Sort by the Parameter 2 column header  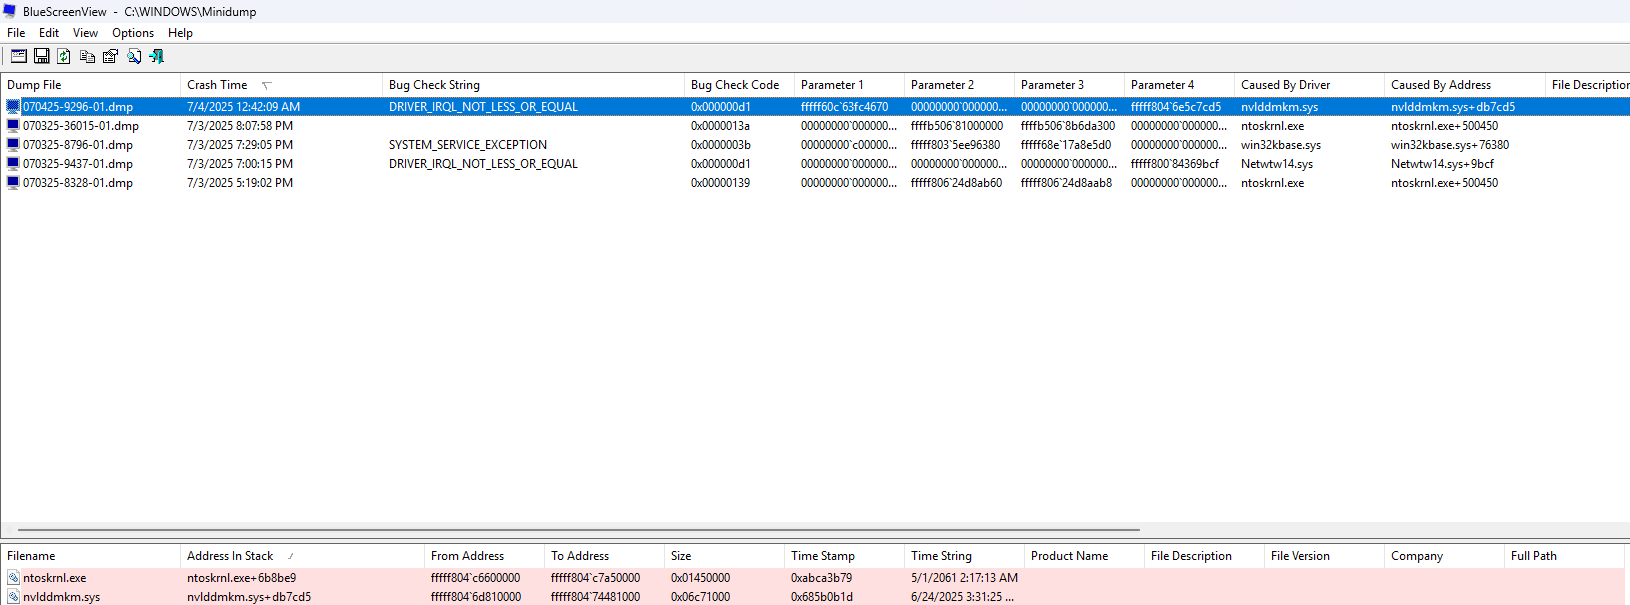959,85
